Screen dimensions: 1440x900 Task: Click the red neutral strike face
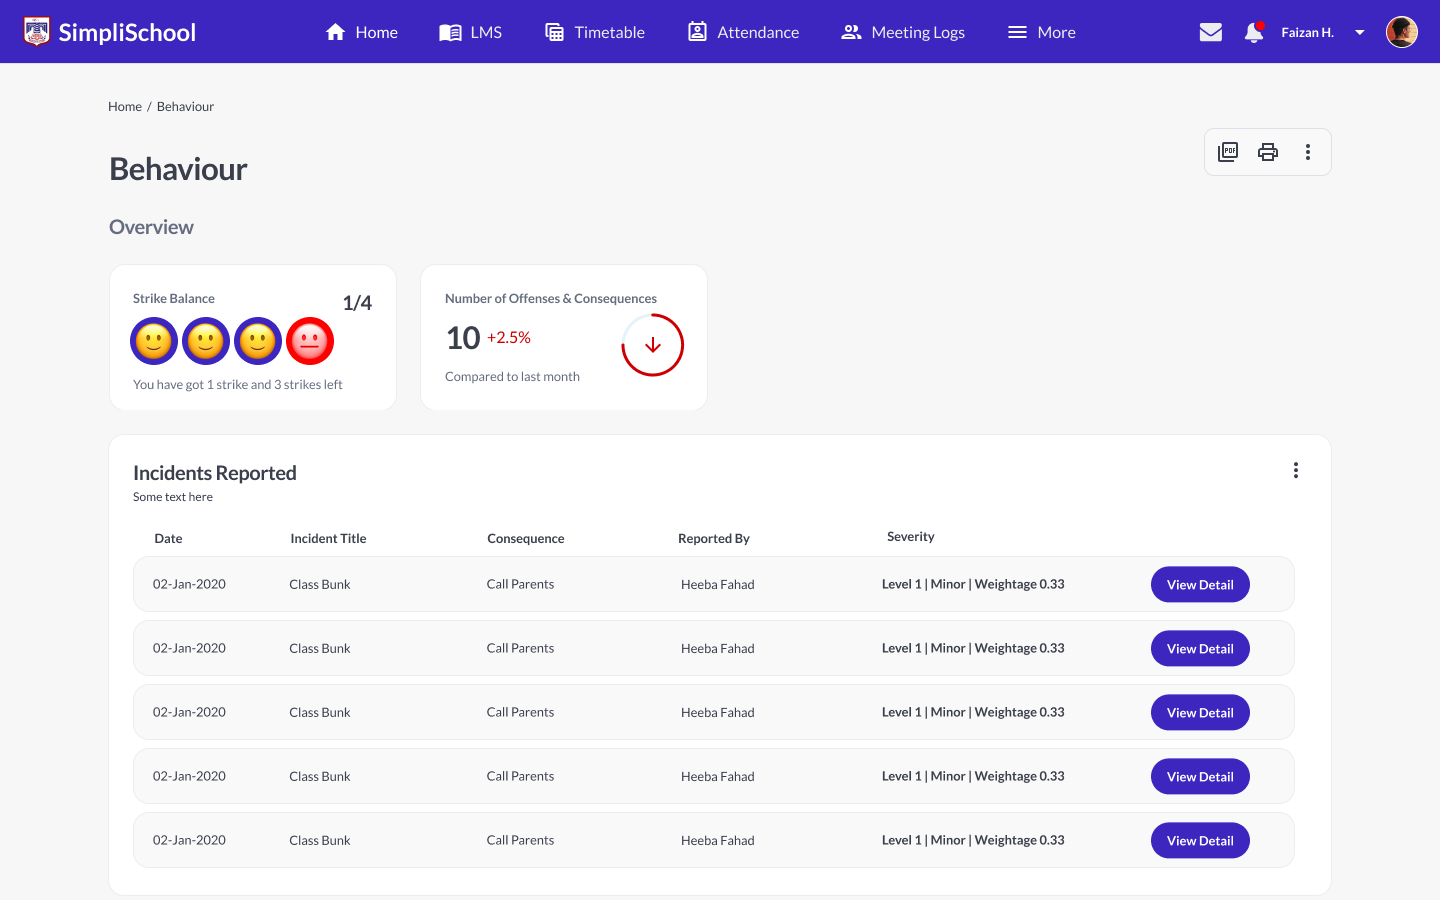310,341
